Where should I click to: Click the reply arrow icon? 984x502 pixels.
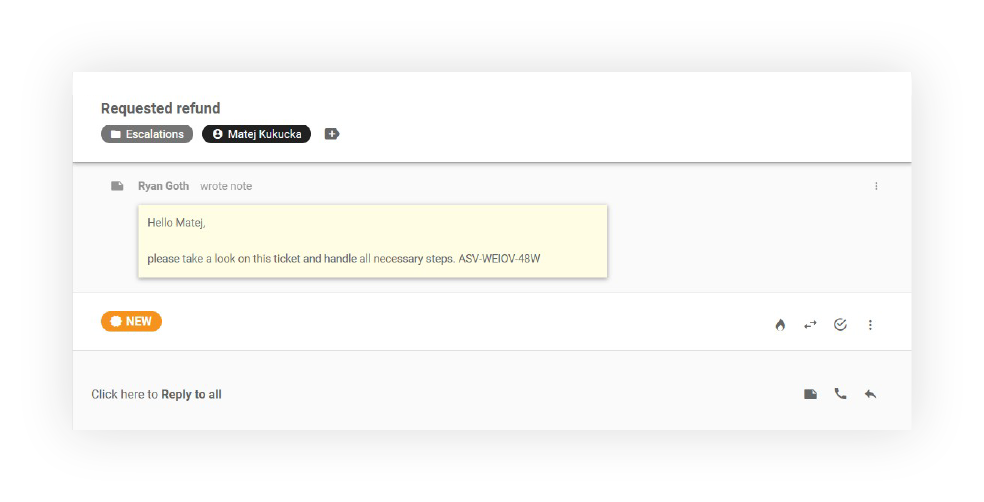click(x=870, y=394)
